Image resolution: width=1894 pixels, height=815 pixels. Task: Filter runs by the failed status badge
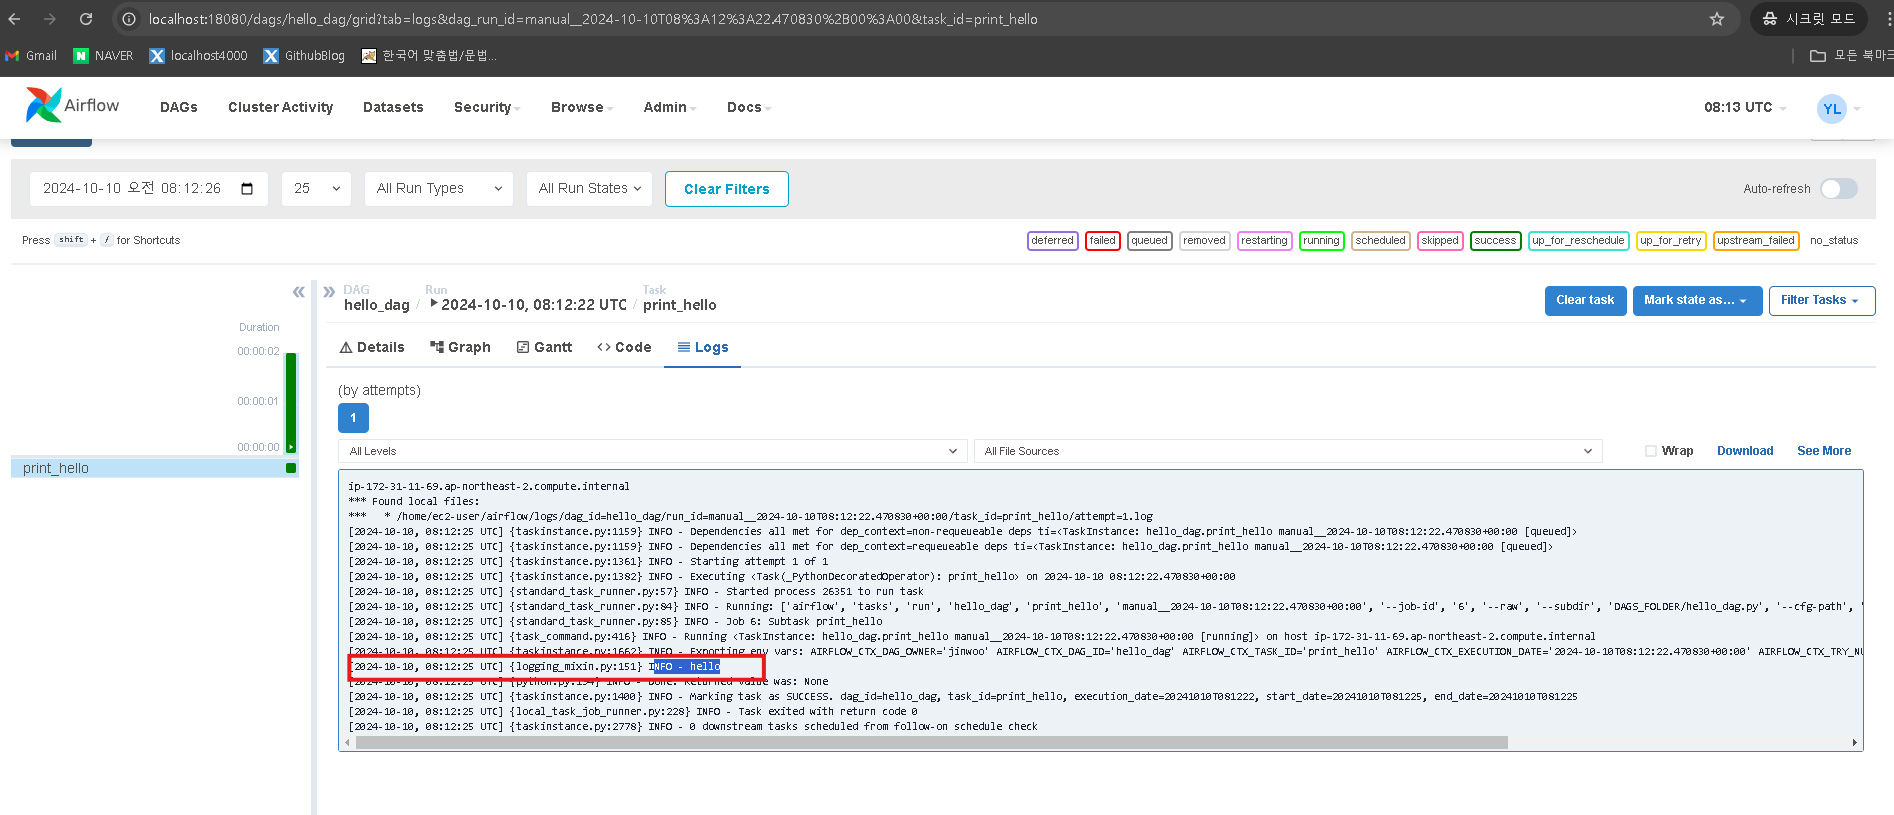1102,241
